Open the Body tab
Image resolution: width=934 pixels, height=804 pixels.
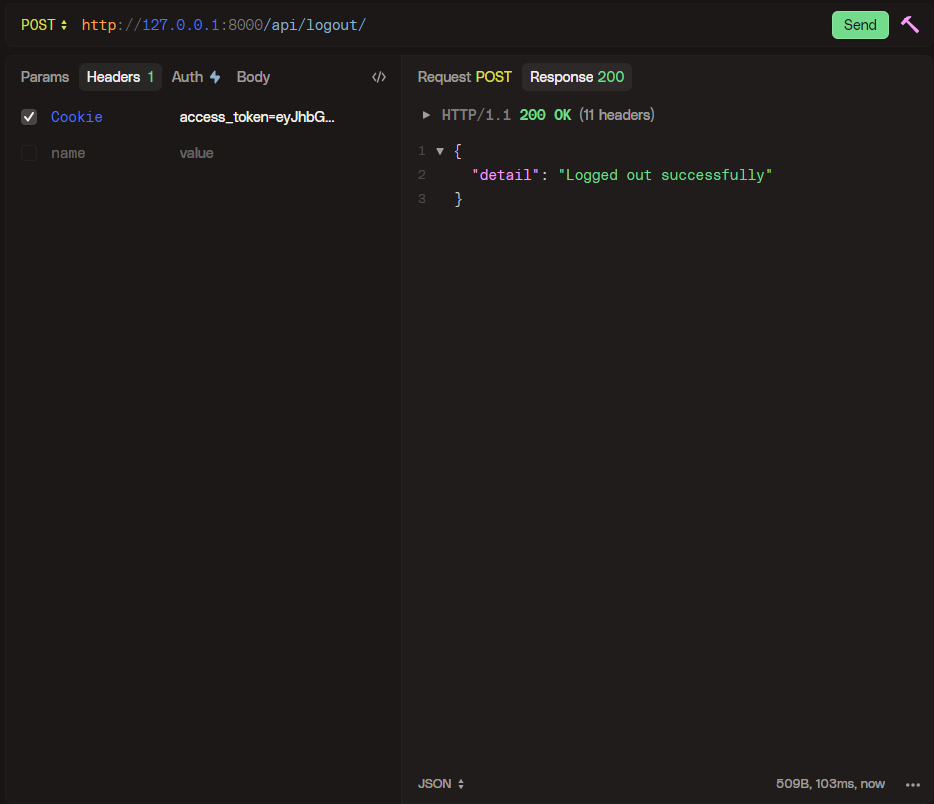tap(253, 77)
